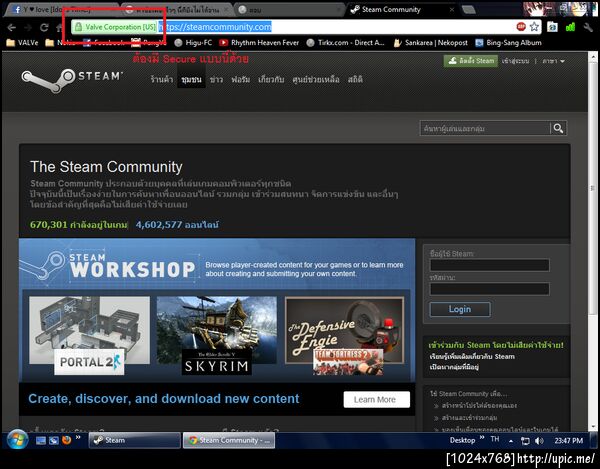This screenshot has height=469, width=600.
Task: Click the players and groups search field
Action: (x=485, y=129)
